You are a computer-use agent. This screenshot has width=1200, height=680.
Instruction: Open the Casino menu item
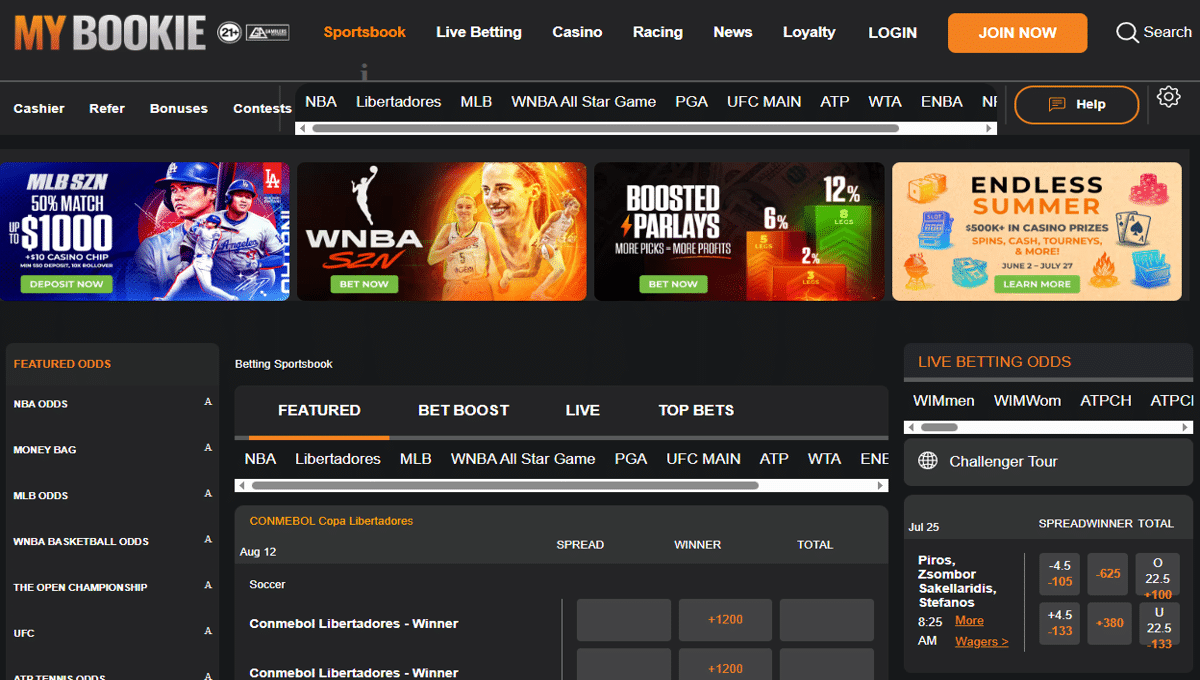tap(577, 32)
